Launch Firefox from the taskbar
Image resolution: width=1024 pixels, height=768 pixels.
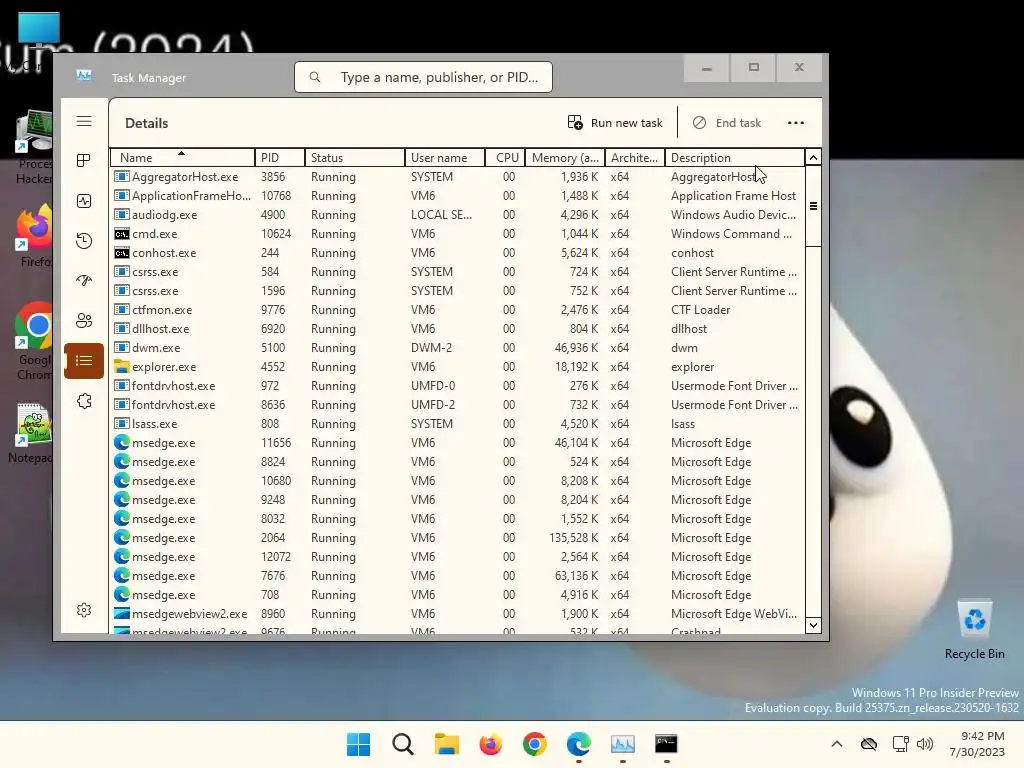[490, 744]
